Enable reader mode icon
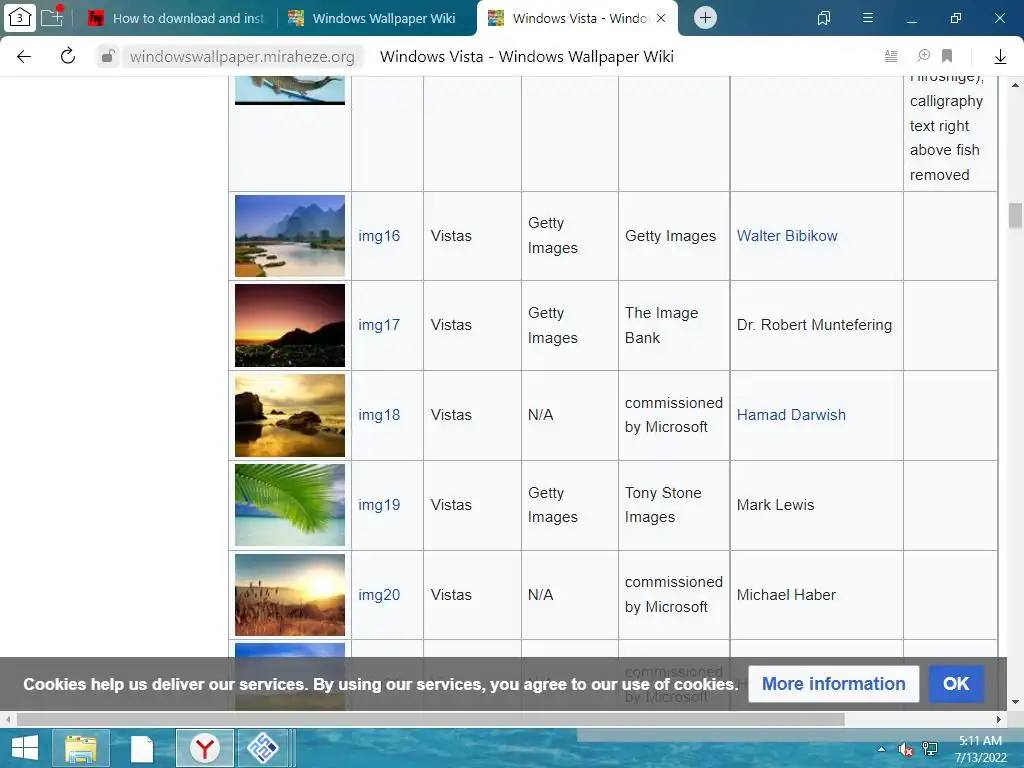1024x768 pixels. coord(891,56)
